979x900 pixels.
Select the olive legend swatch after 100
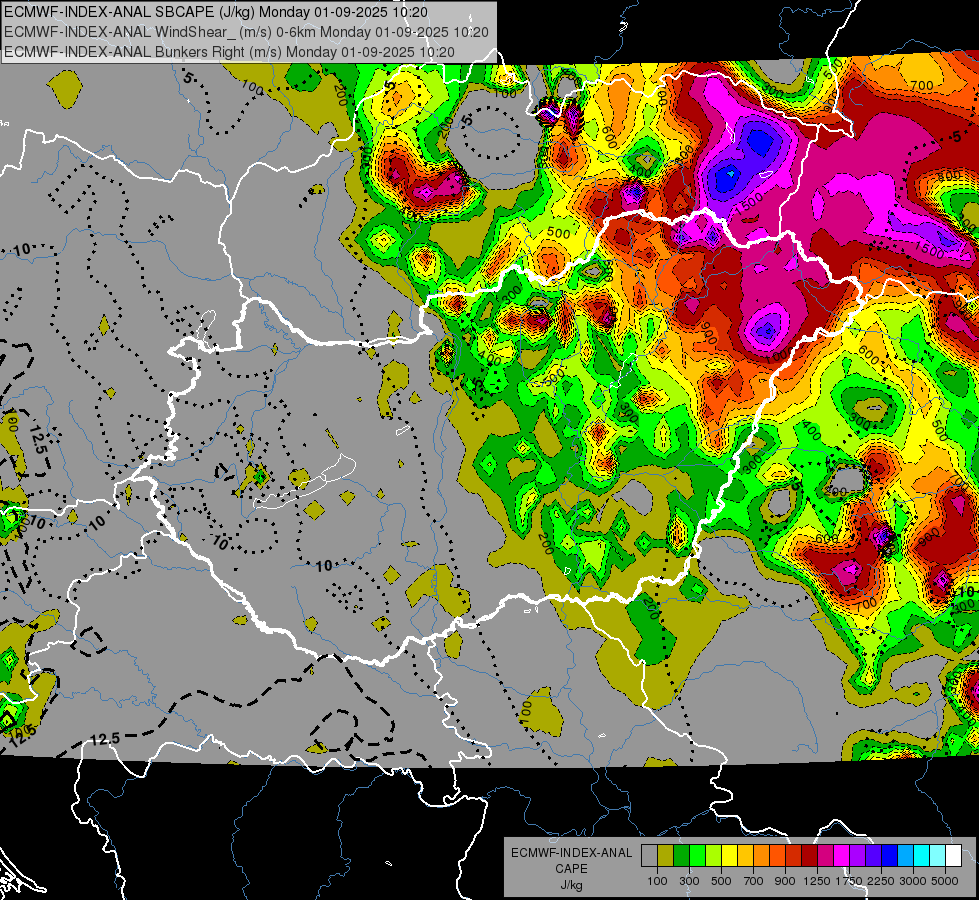point(666,856)
